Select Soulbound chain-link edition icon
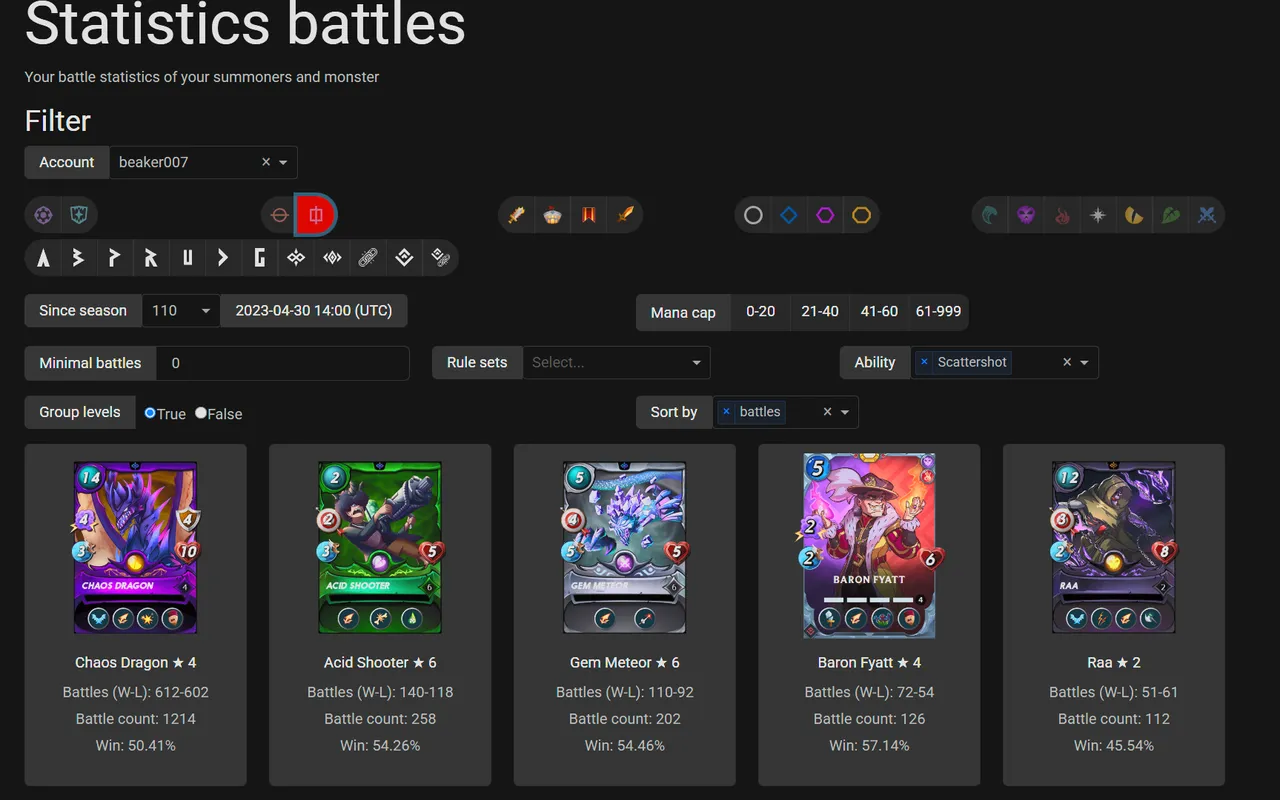Screen dimensions: 1280x800 pyautogui.click(x=368, y=258)
